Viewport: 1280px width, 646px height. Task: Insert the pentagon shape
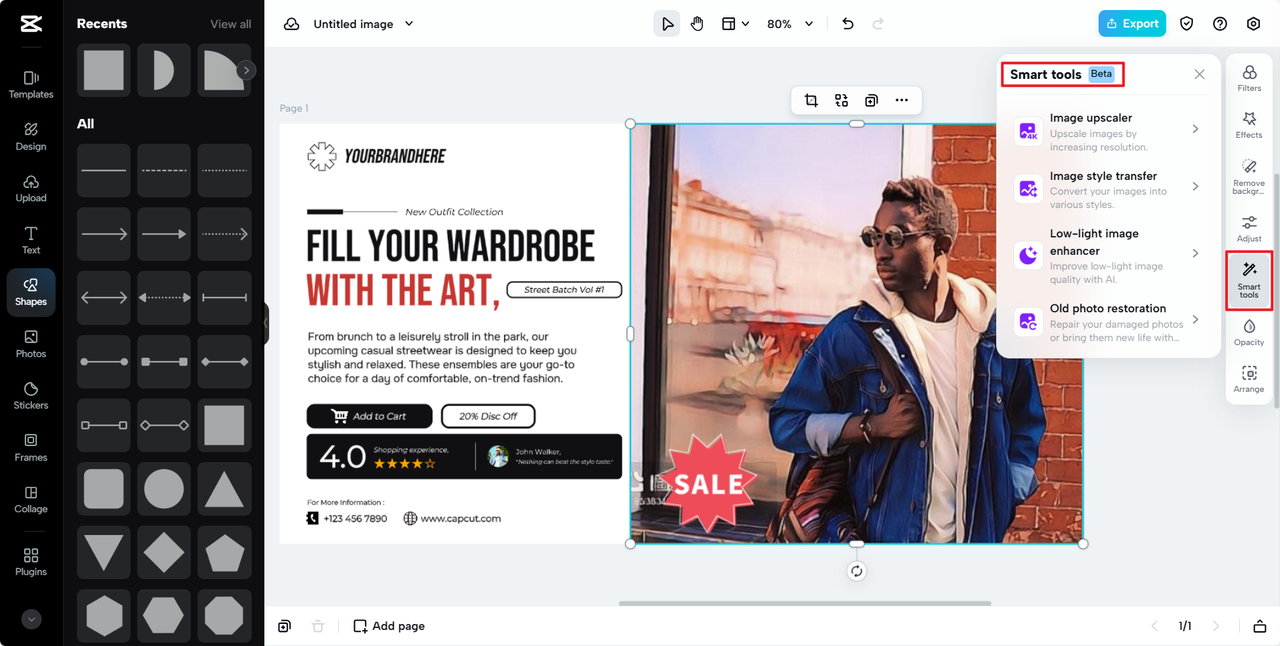pyautogui.click(x=224, y=553)
